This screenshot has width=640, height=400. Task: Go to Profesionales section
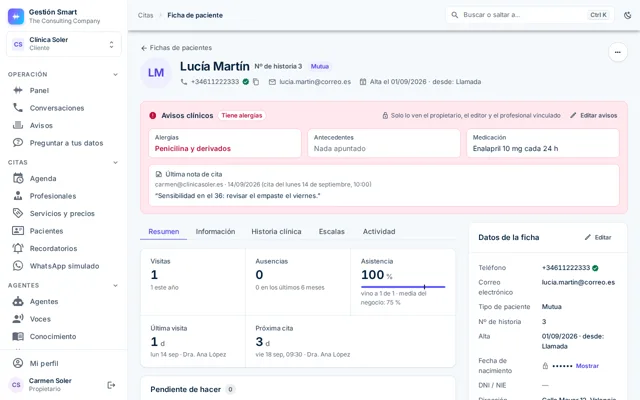(63, 196)
